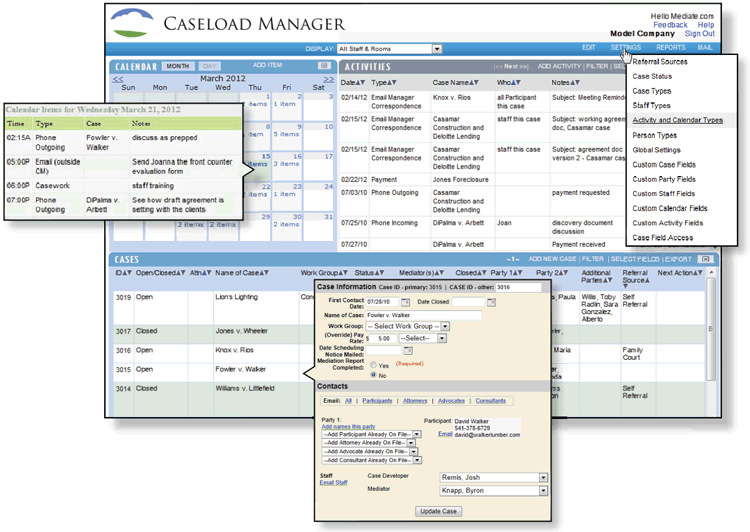Go to next month in calendar
Image resolution: width=750 pixels, height=532 pixels.
(x=328, y=77)
